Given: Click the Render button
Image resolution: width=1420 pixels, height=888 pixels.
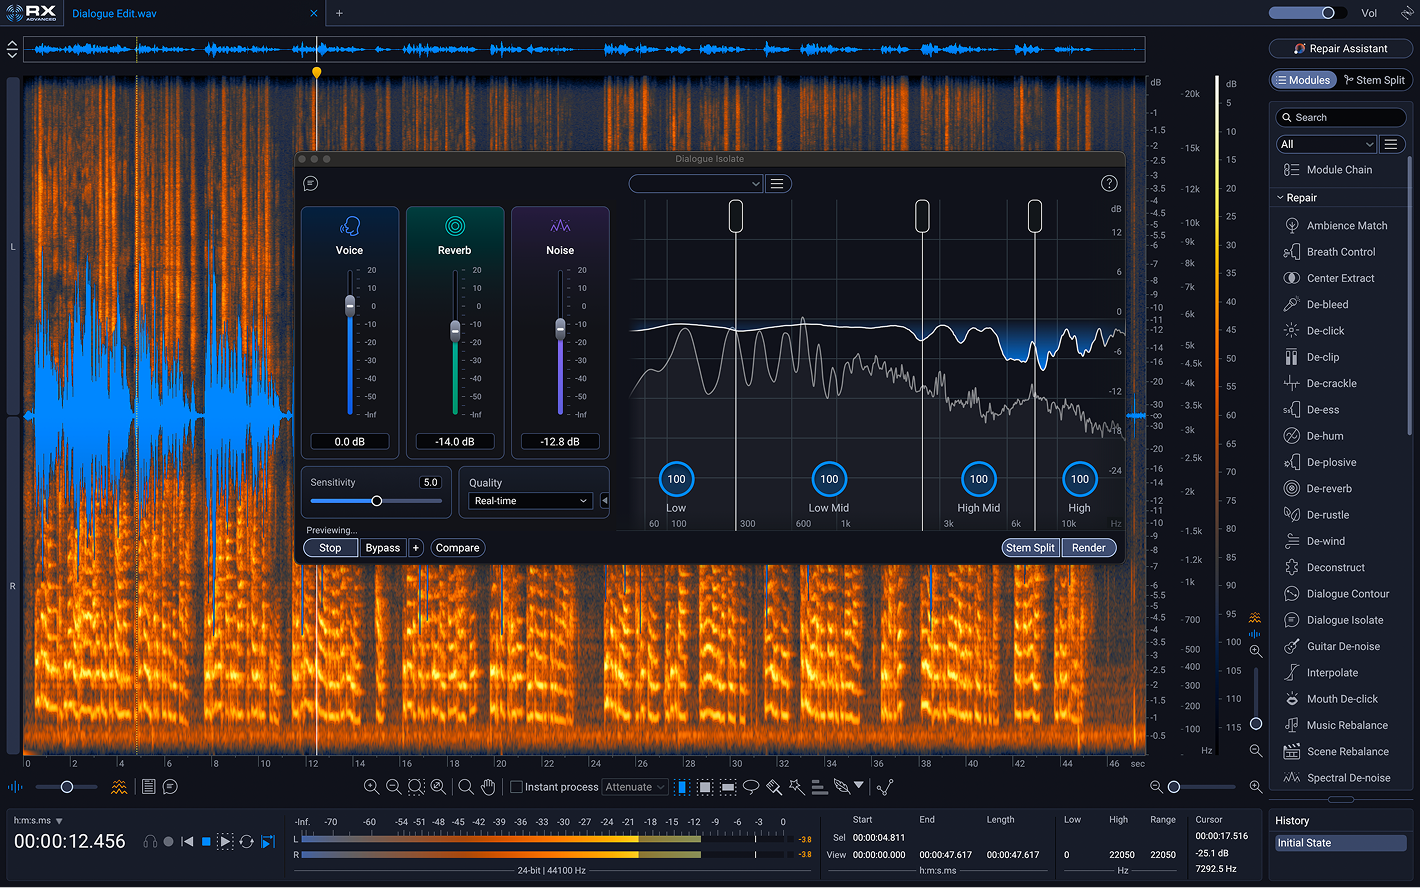Looking at the screenshot, I should (x=1089, y=548).
